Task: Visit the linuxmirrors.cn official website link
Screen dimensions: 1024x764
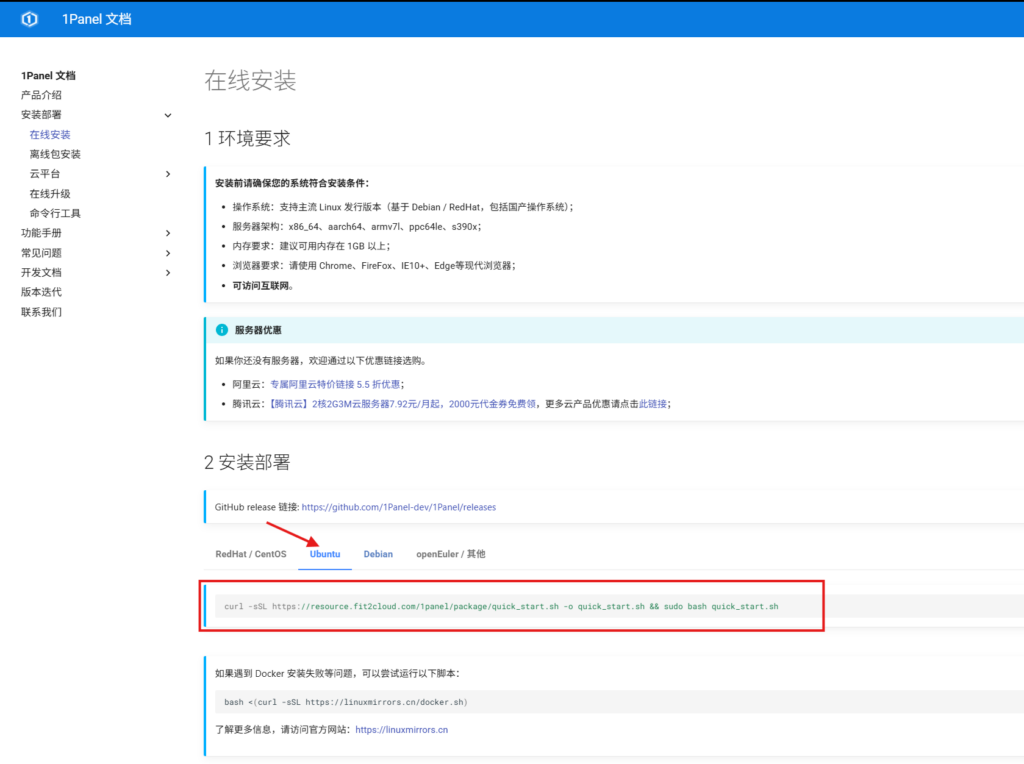Action: 401,730
